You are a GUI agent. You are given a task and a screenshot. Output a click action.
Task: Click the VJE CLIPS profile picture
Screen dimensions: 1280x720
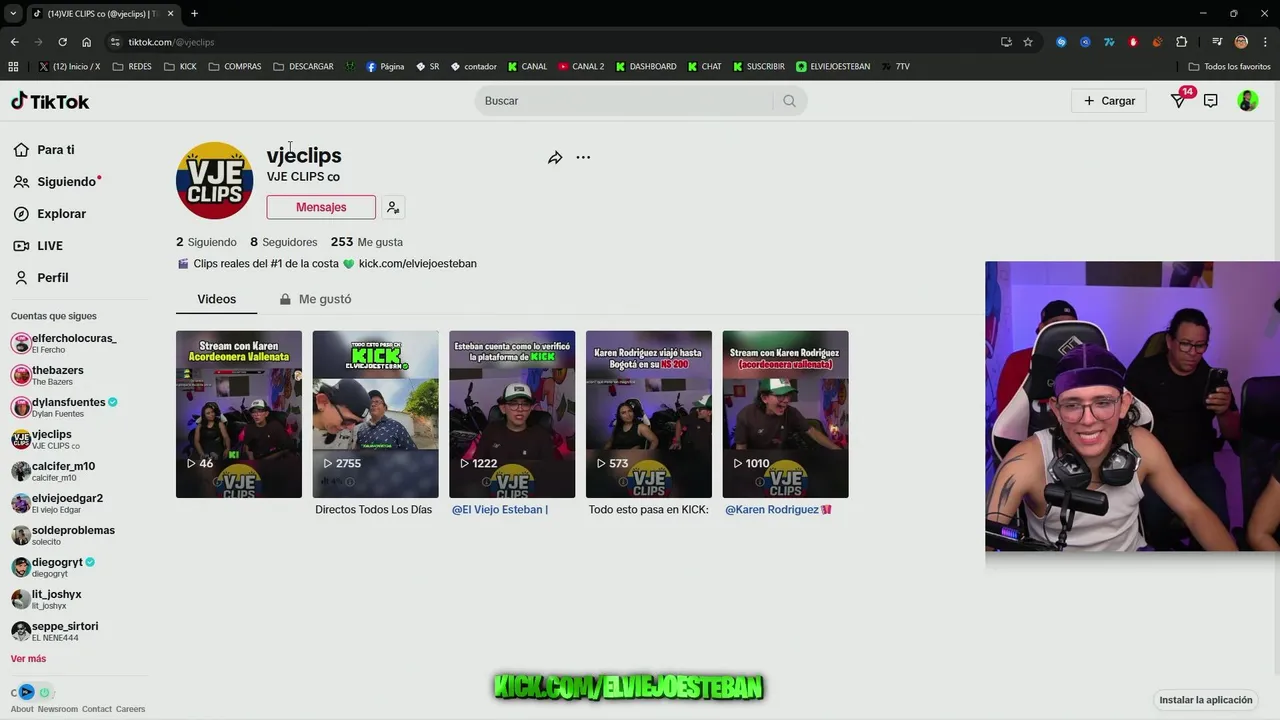215,181
